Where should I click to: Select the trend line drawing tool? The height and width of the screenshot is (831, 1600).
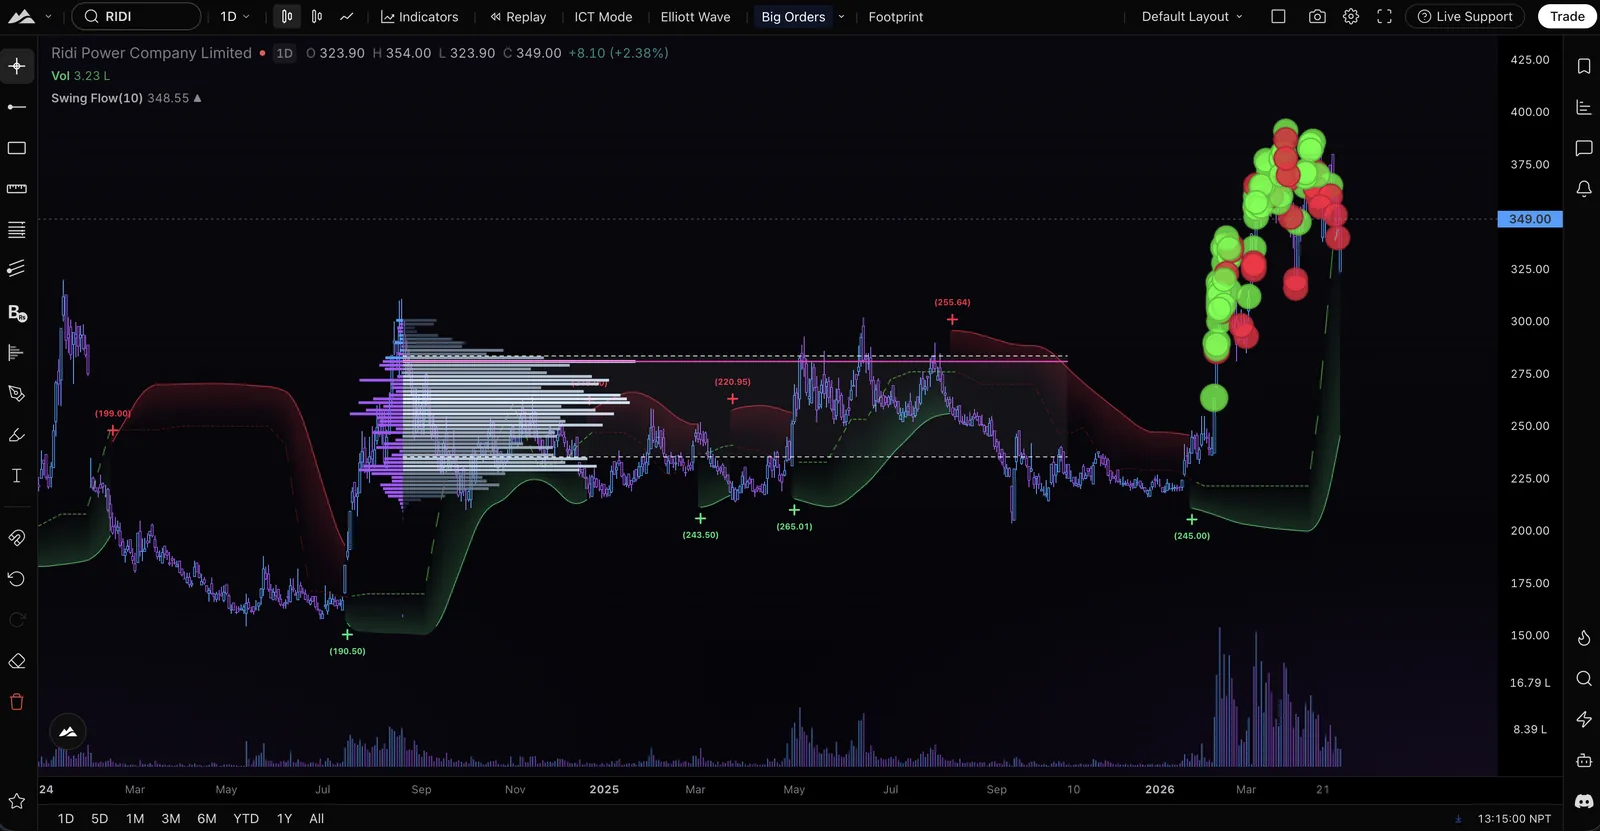click(17, 107)
